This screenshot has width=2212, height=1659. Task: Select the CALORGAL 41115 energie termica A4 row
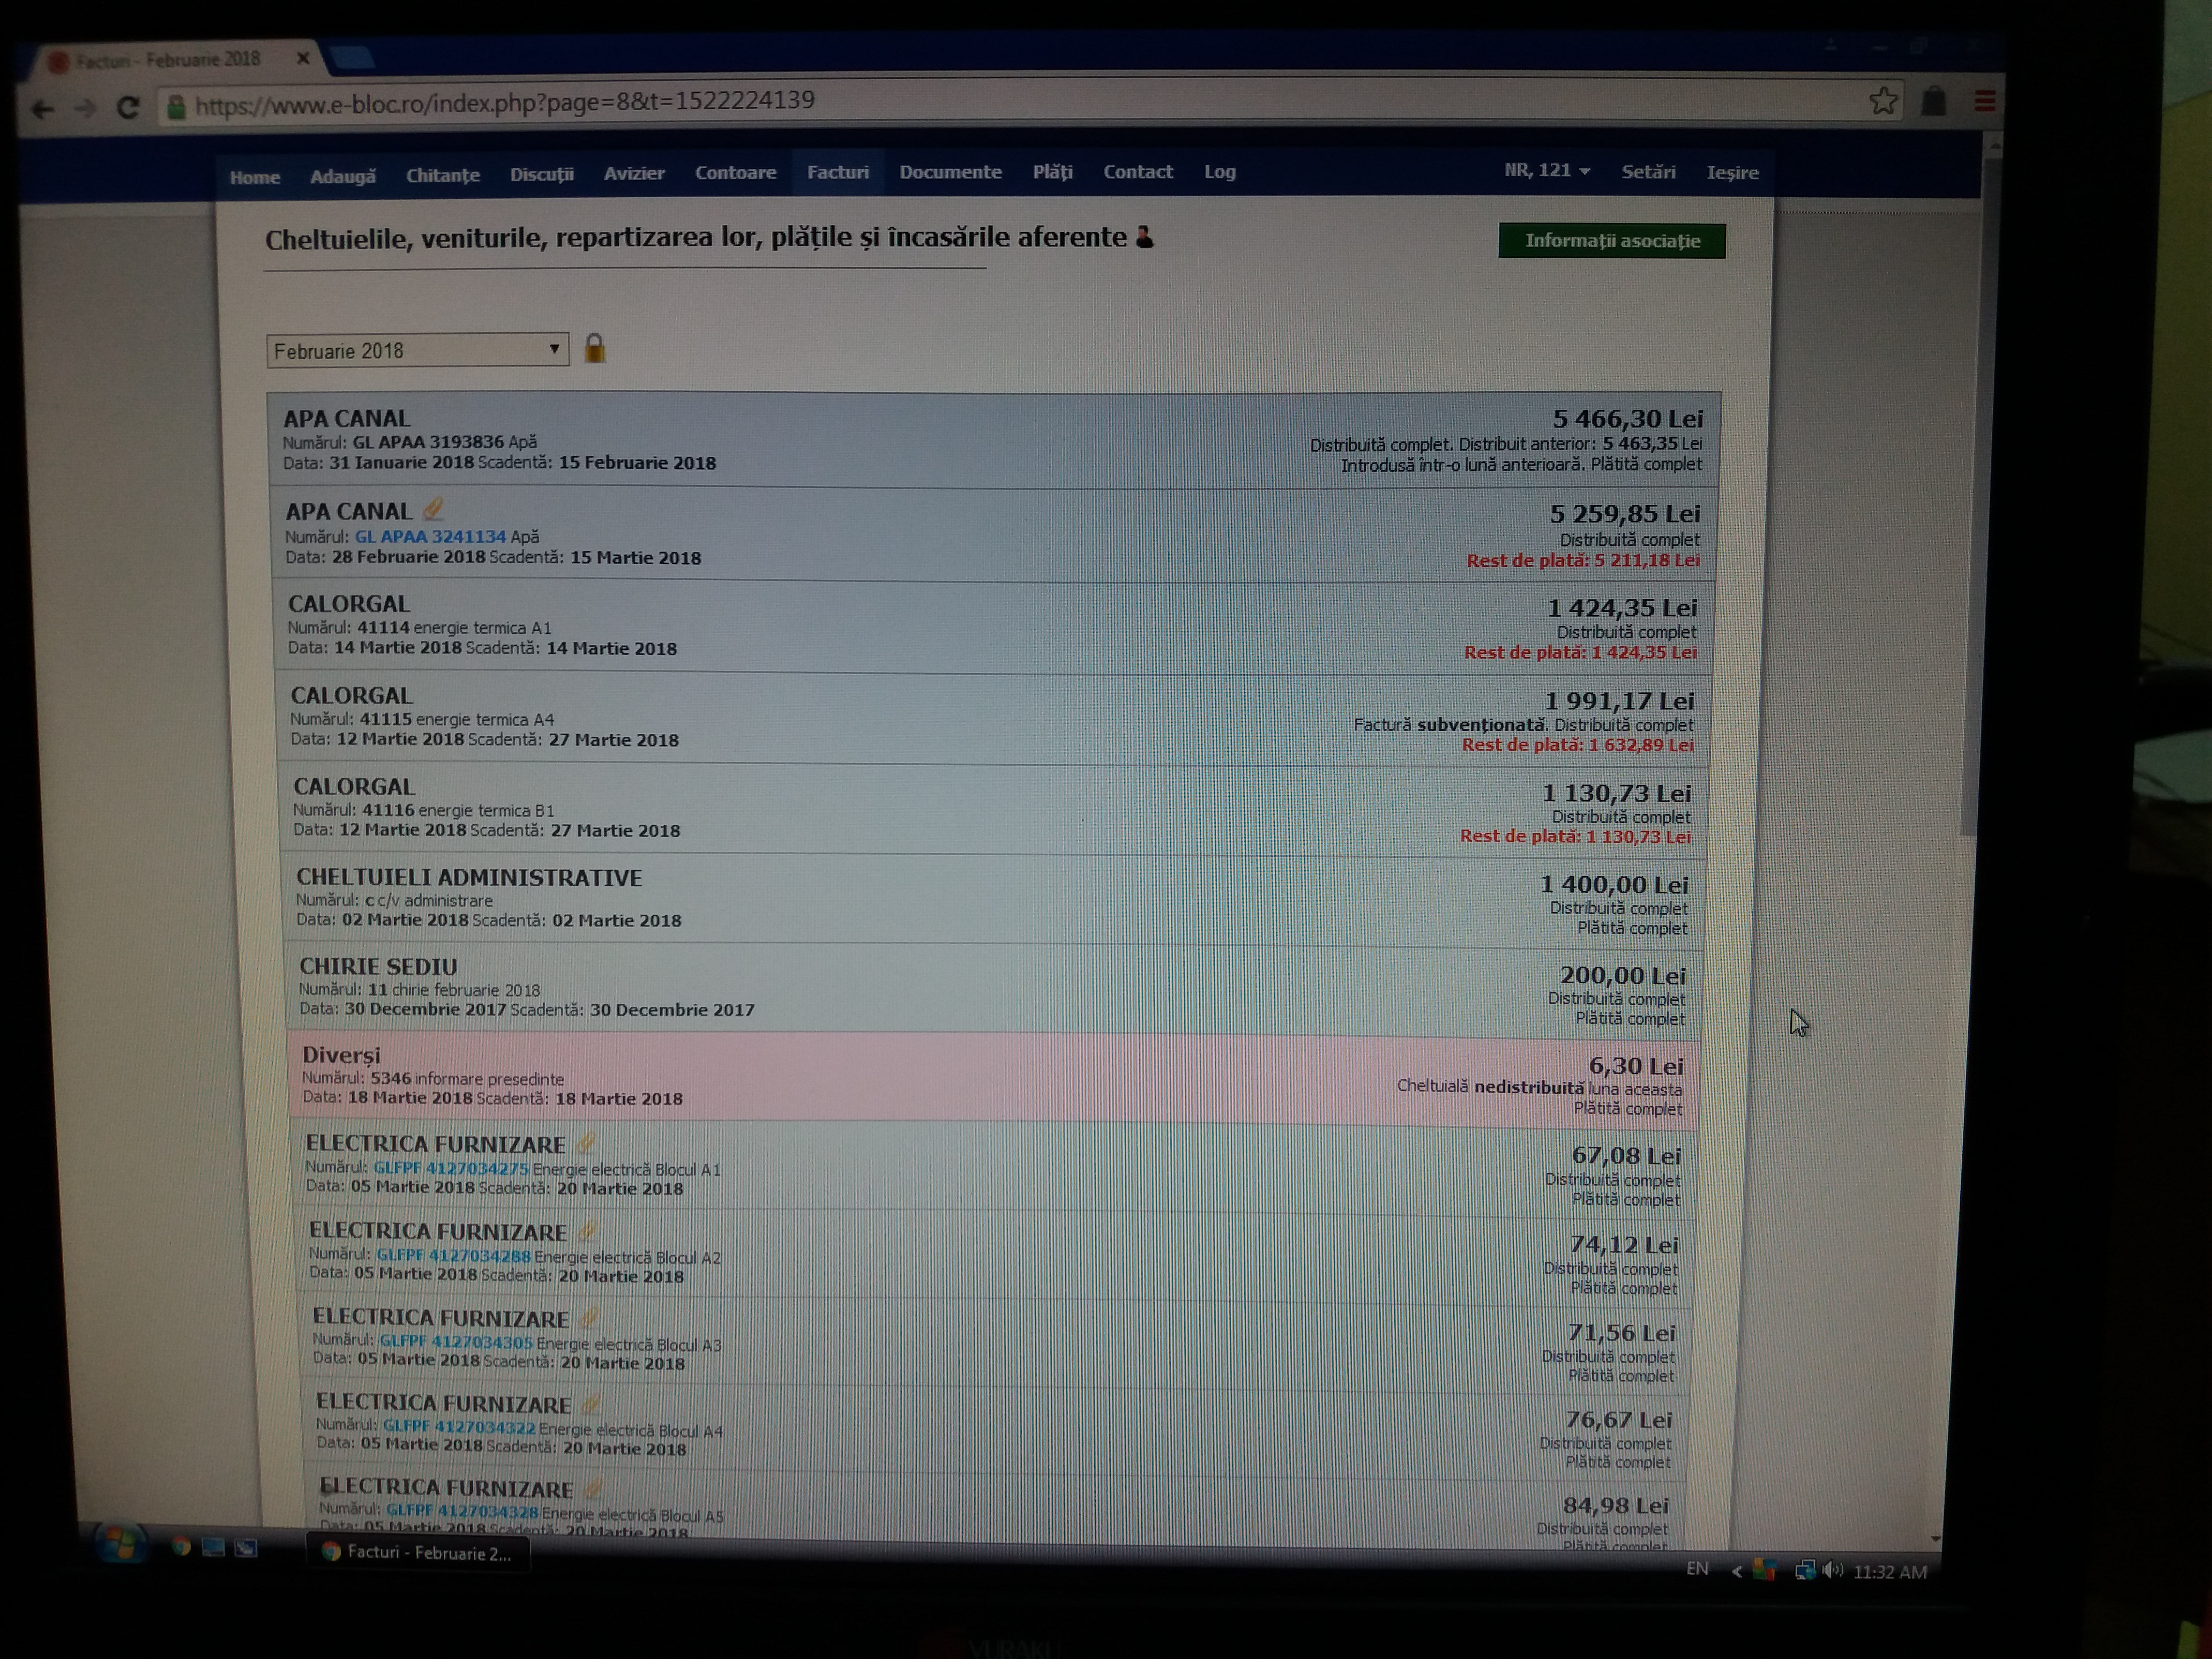coord(993,719)
